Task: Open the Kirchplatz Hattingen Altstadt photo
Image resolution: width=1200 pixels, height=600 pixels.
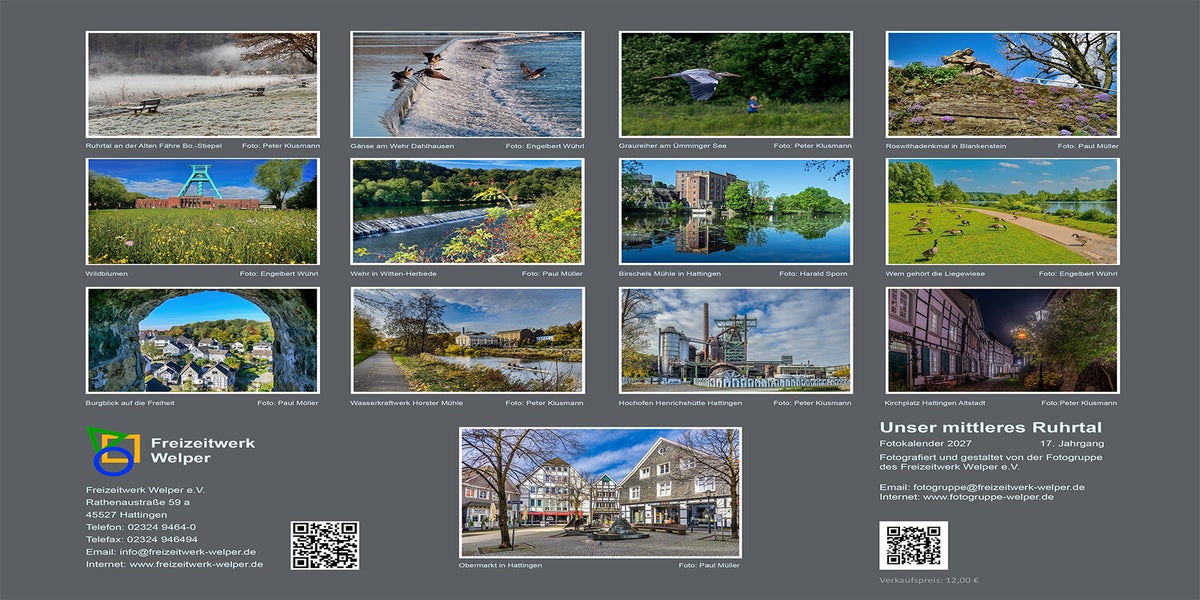Action: [1002, 340]
